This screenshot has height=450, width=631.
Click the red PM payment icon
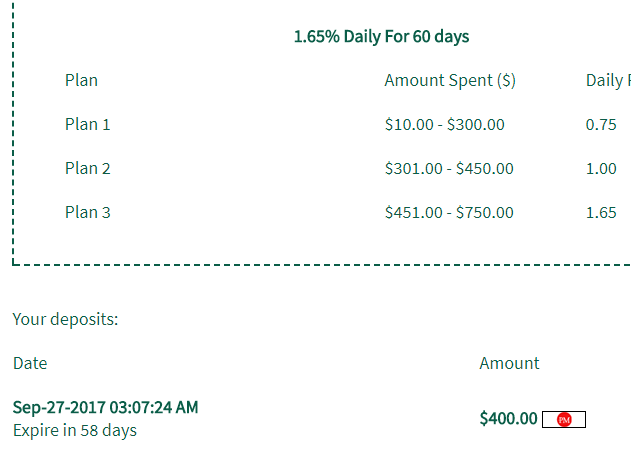pos(564,420)
